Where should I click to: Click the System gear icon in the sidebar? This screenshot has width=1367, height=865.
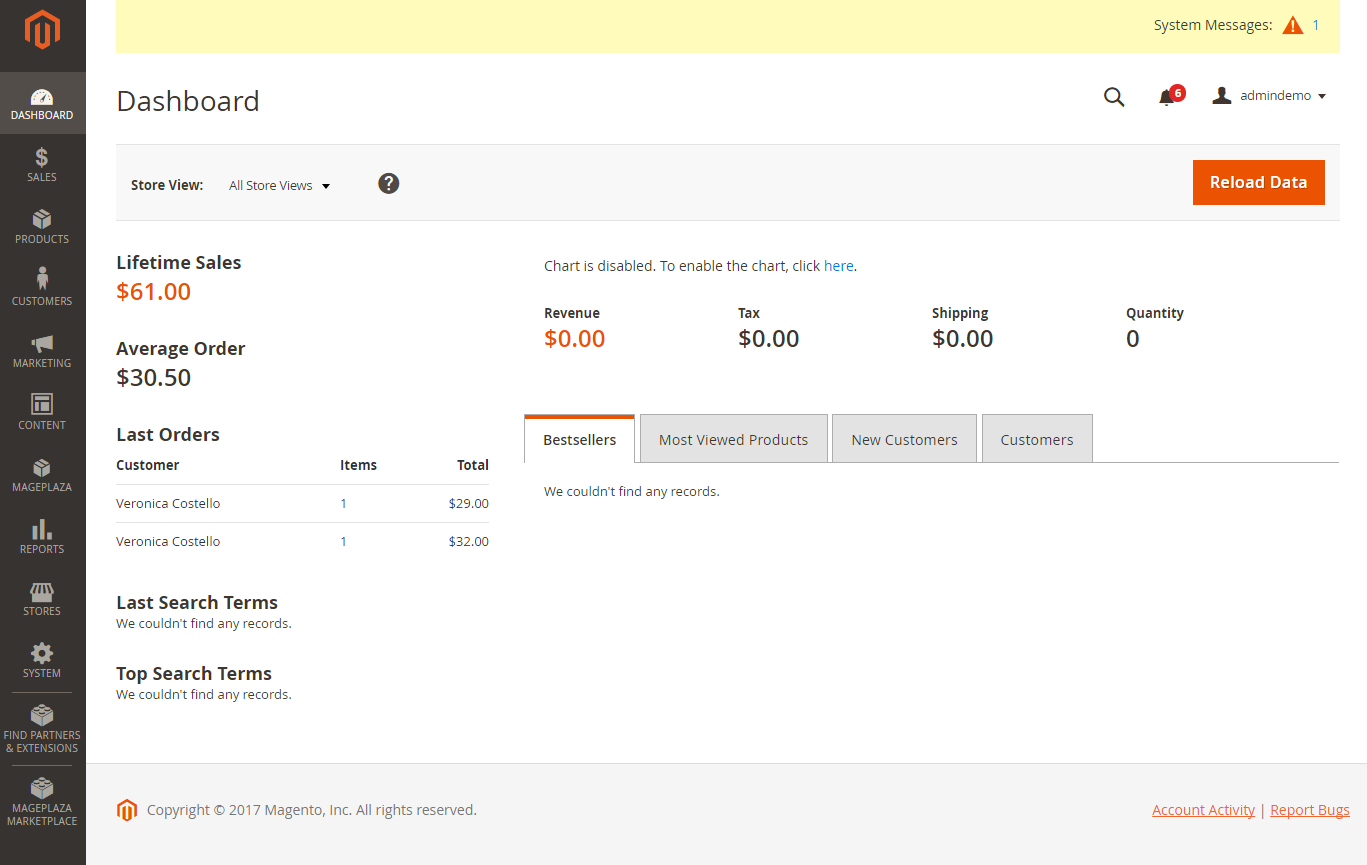(41, 659)
